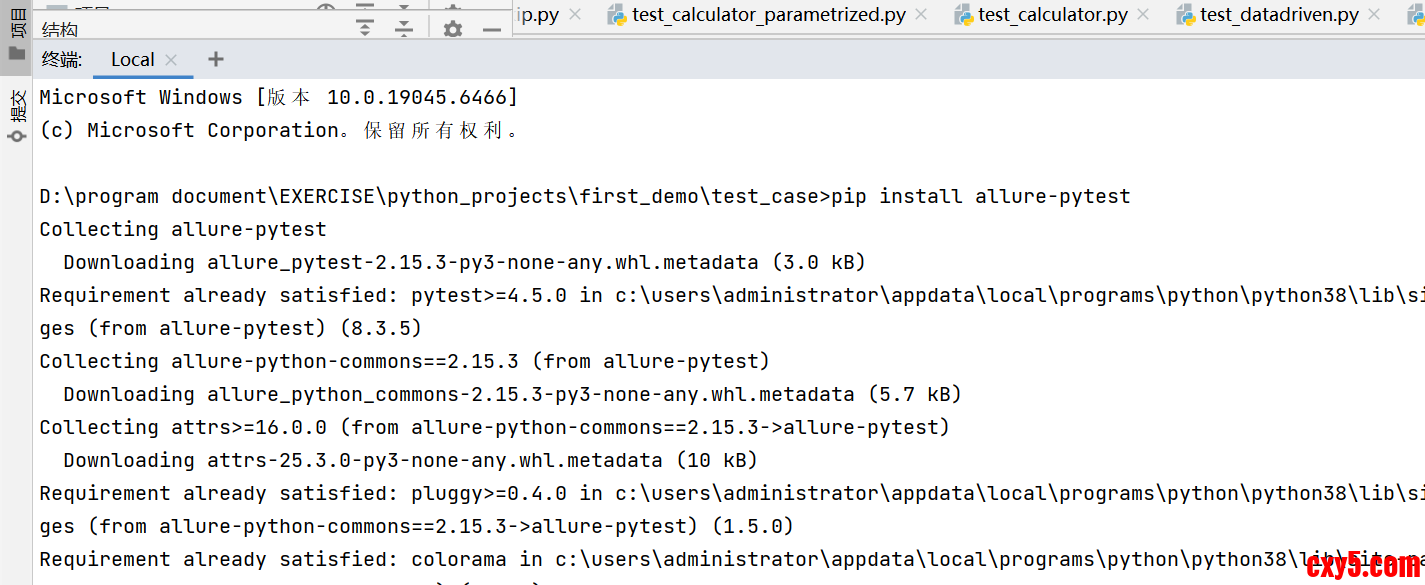Image resolution: width=1425 pixels, height=585 pixels.
Task: Hide the 结构 panel with the minus icon
Action: tap(491, 29)
